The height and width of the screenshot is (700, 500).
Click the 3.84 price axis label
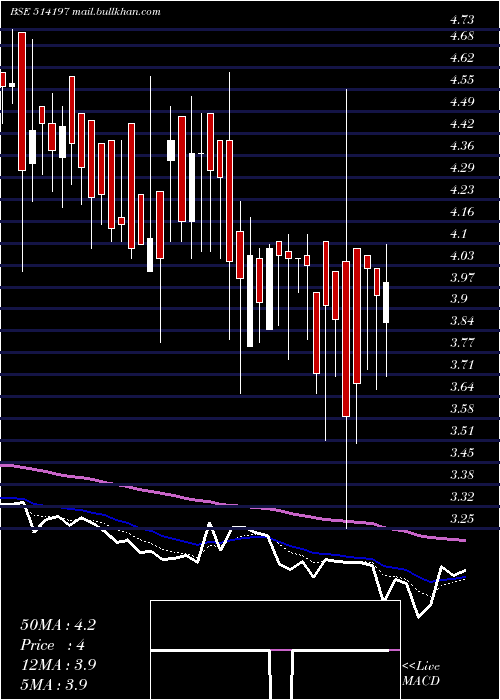pos(462,321)
